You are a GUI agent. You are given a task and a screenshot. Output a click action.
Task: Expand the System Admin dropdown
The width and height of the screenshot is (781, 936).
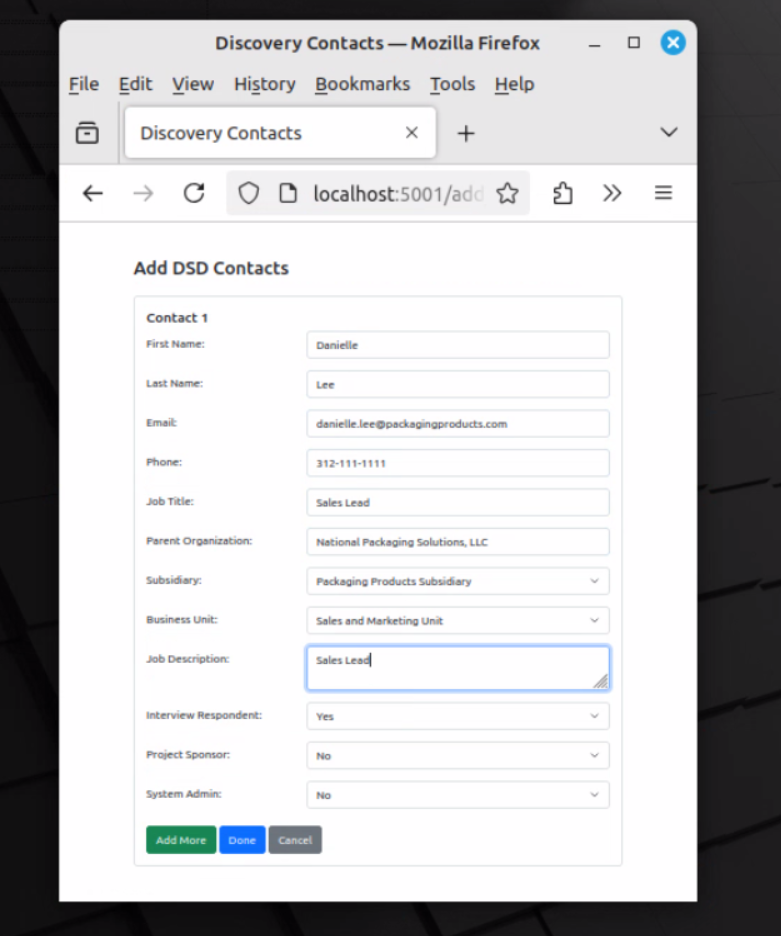point(458,795)
